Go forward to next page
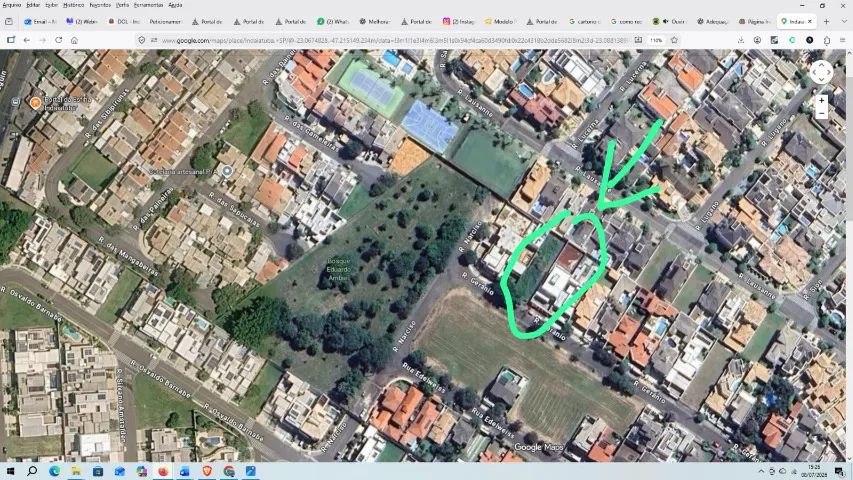 42,40
